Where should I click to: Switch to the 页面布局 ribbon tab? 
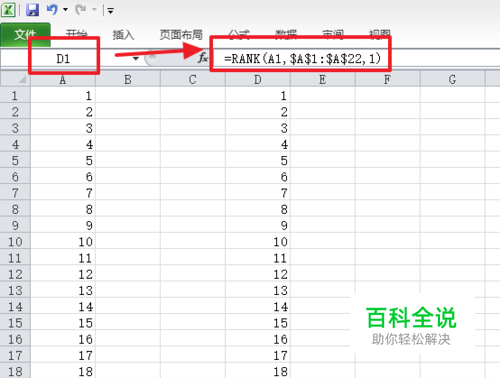[181, 35]
